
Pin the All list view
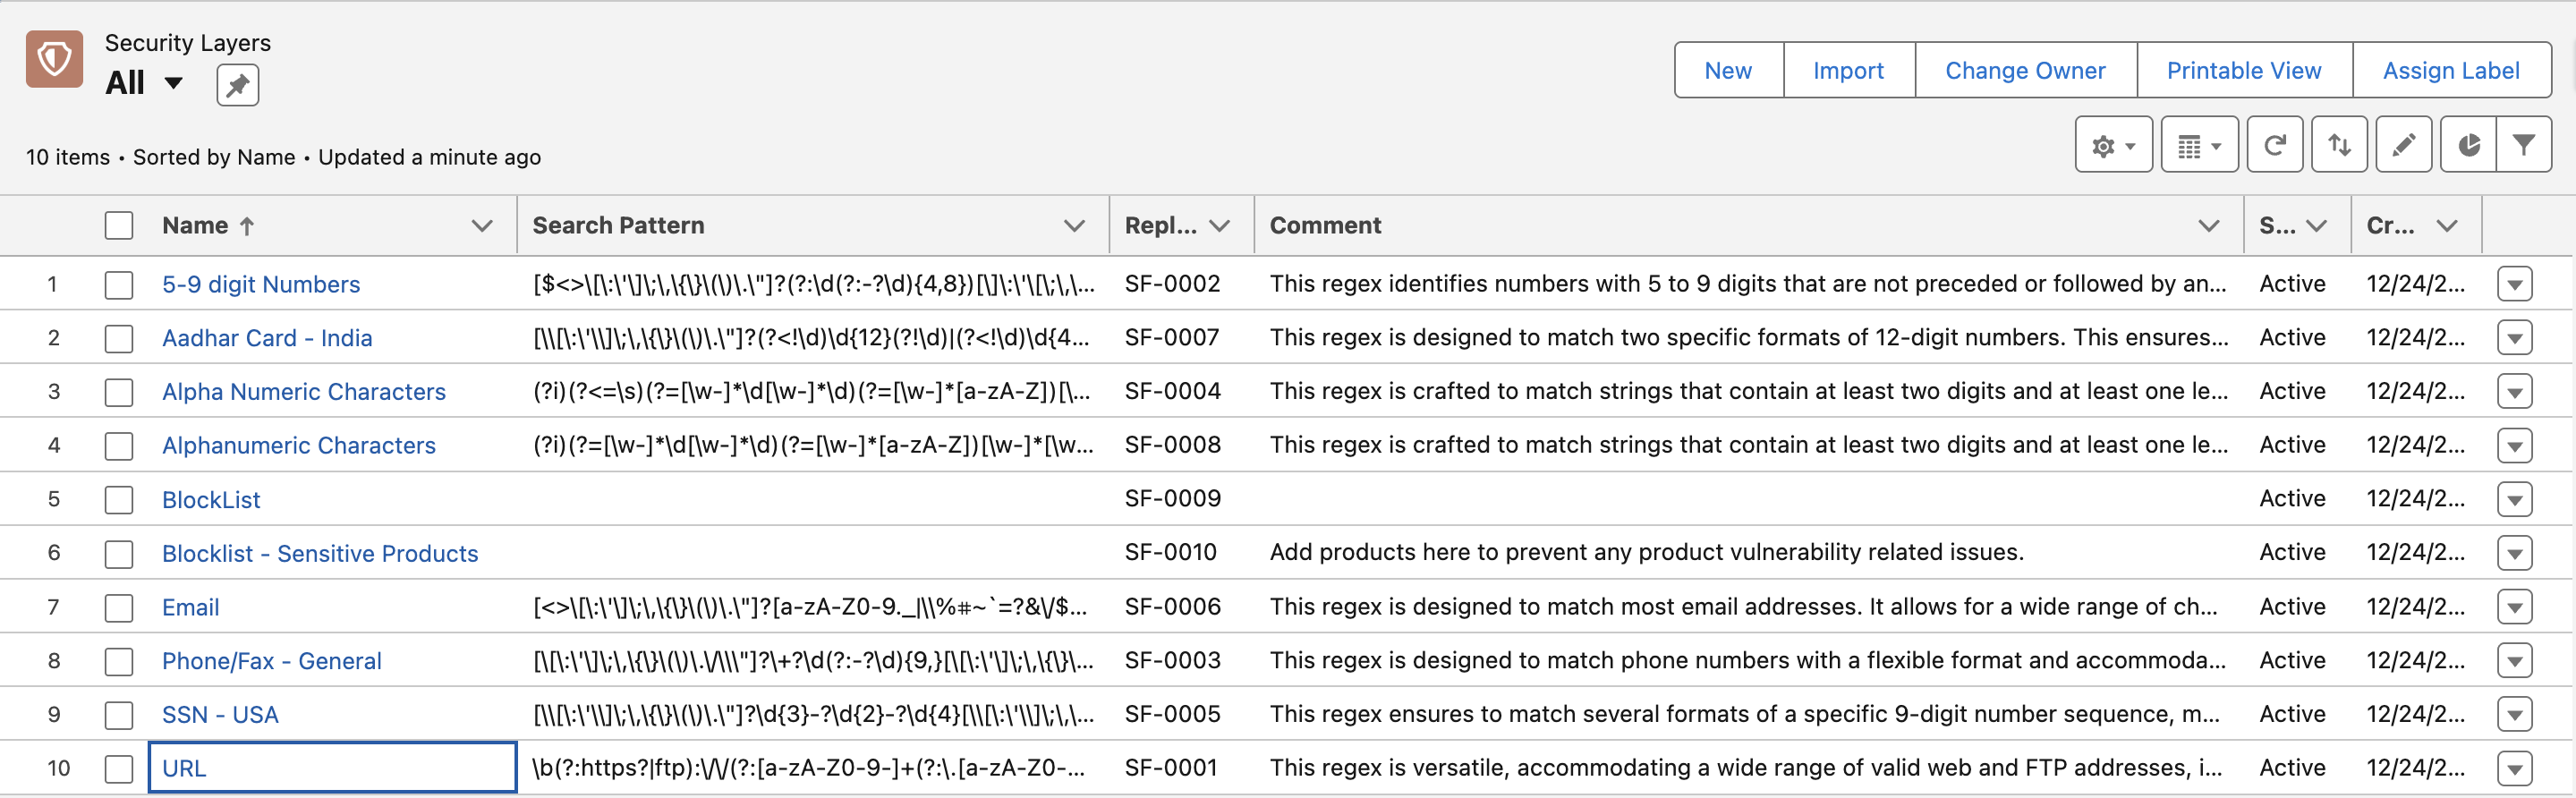pos(237,85)
